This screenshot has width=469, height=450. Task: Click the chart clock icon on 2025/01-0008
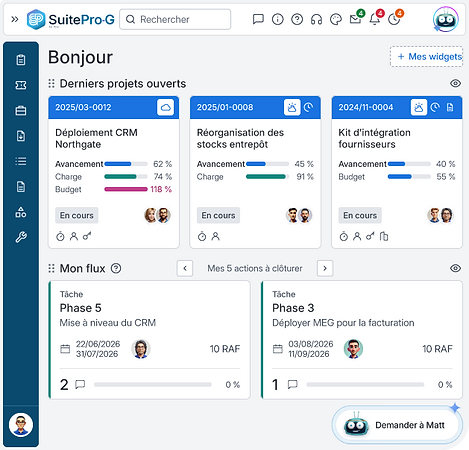309,107
